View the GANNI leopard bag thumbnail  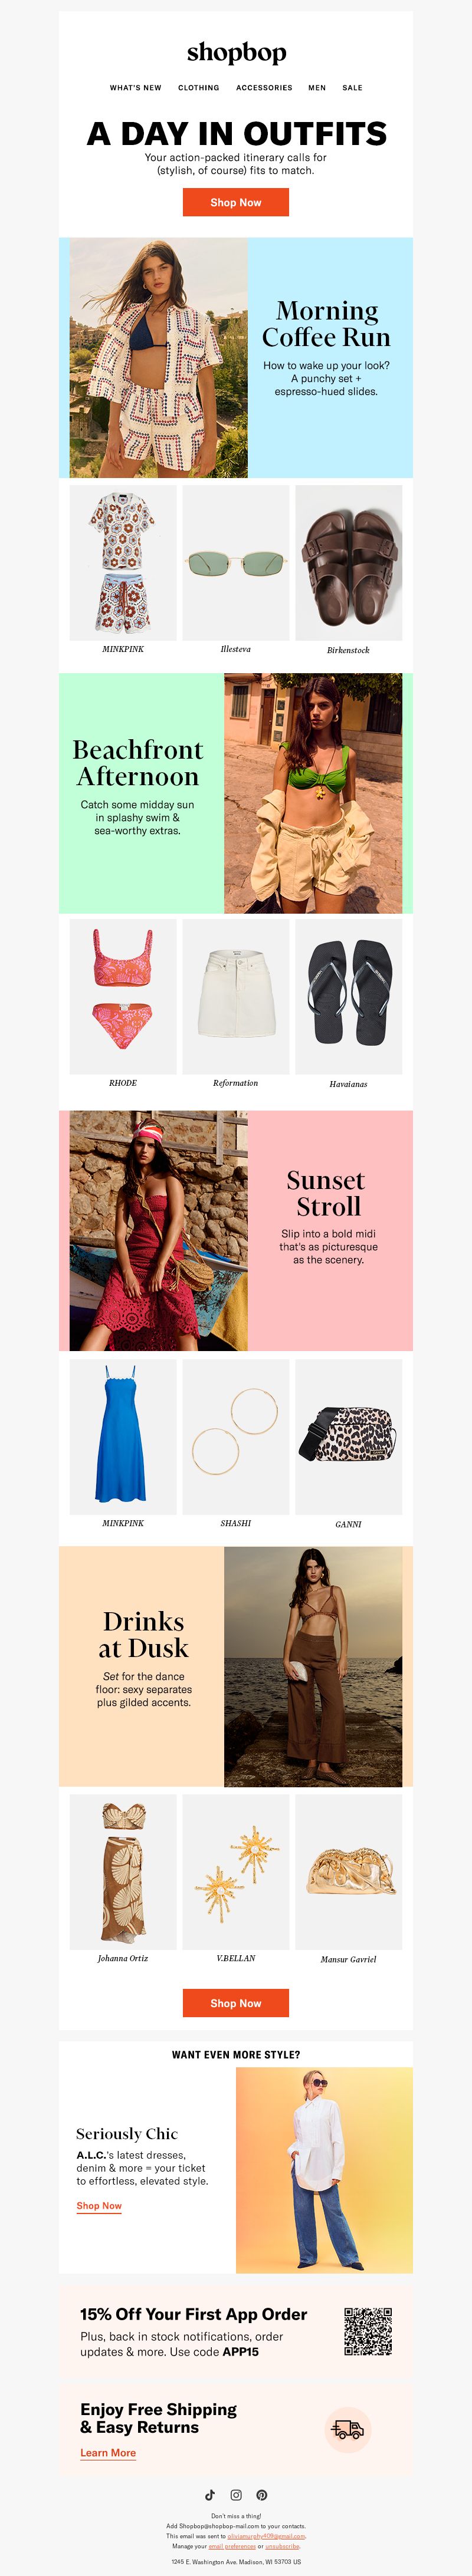(348, 1436)
